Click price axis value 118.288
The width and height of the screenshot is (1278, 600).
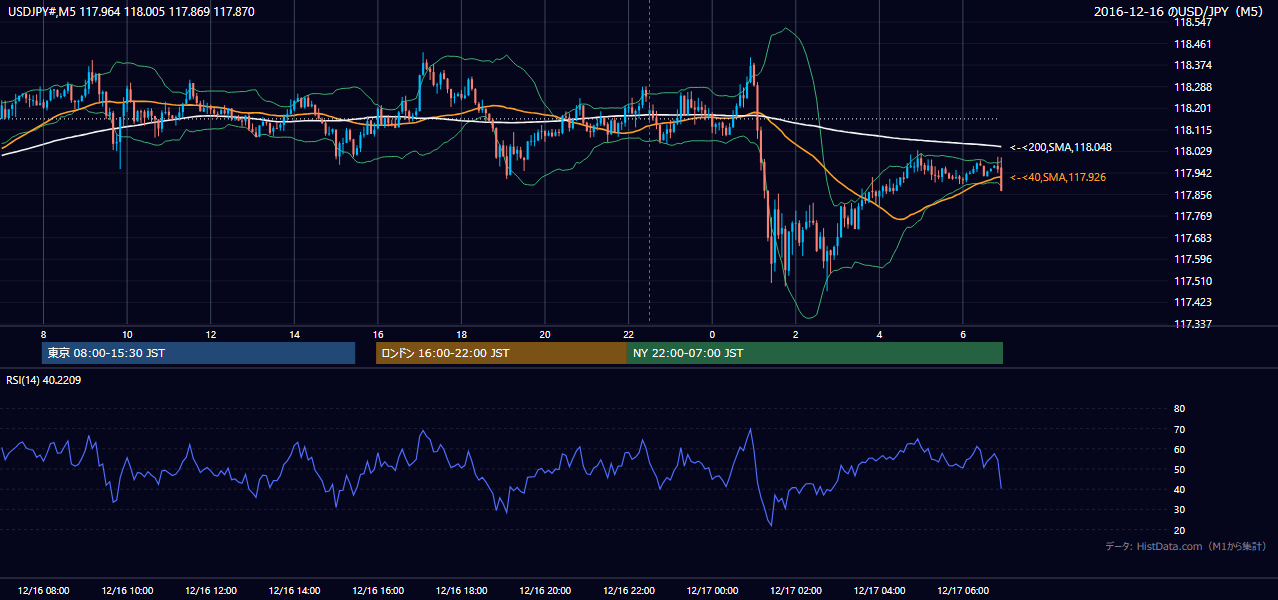[1193, 87]
